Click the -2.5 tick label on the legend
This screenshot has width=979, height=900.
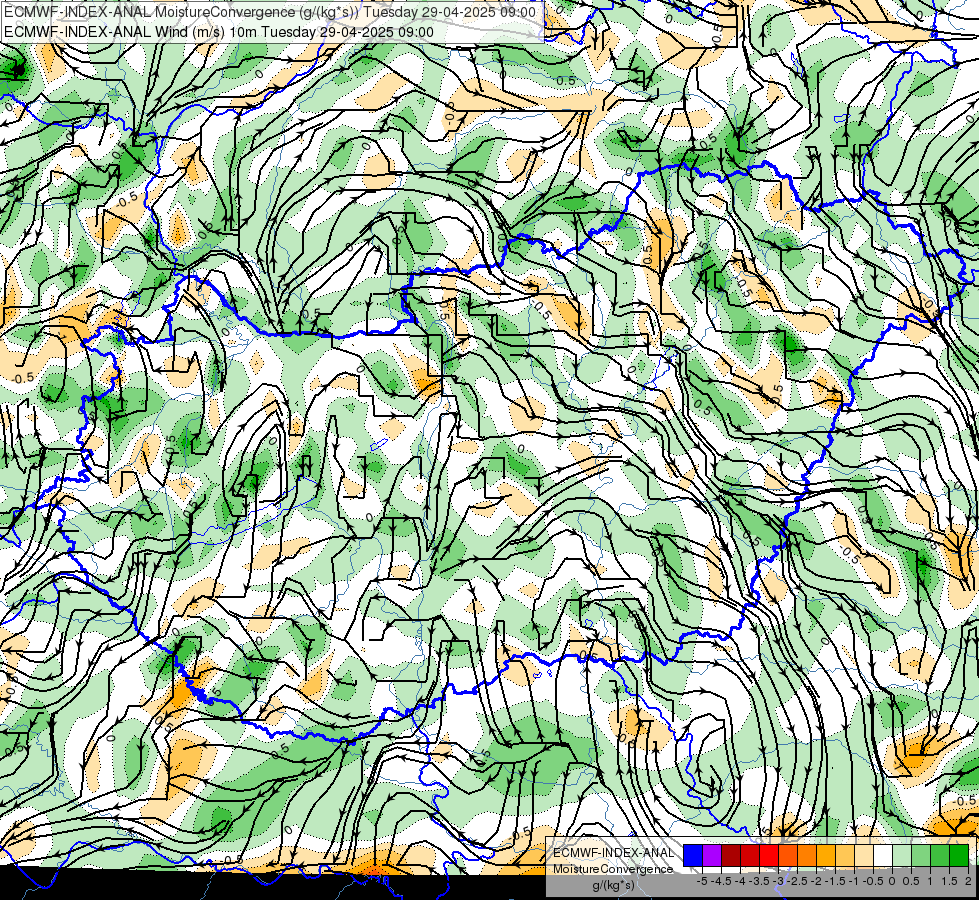click(x=797, y=881)
